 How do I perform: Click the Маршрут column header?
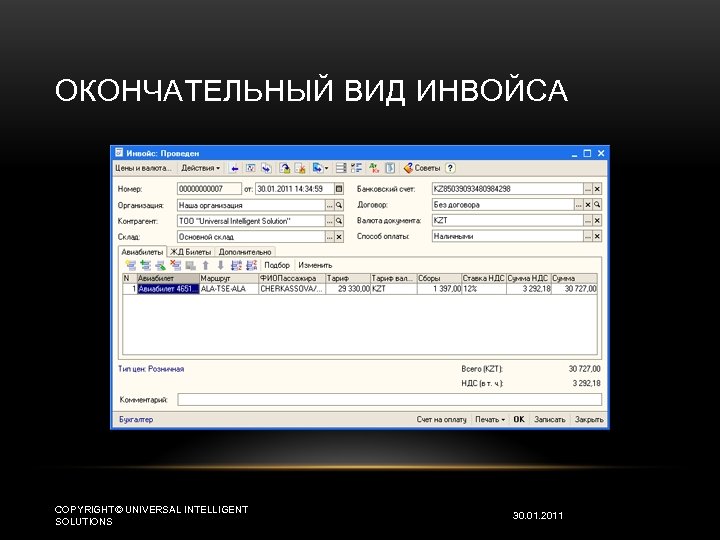pos(229,278)
